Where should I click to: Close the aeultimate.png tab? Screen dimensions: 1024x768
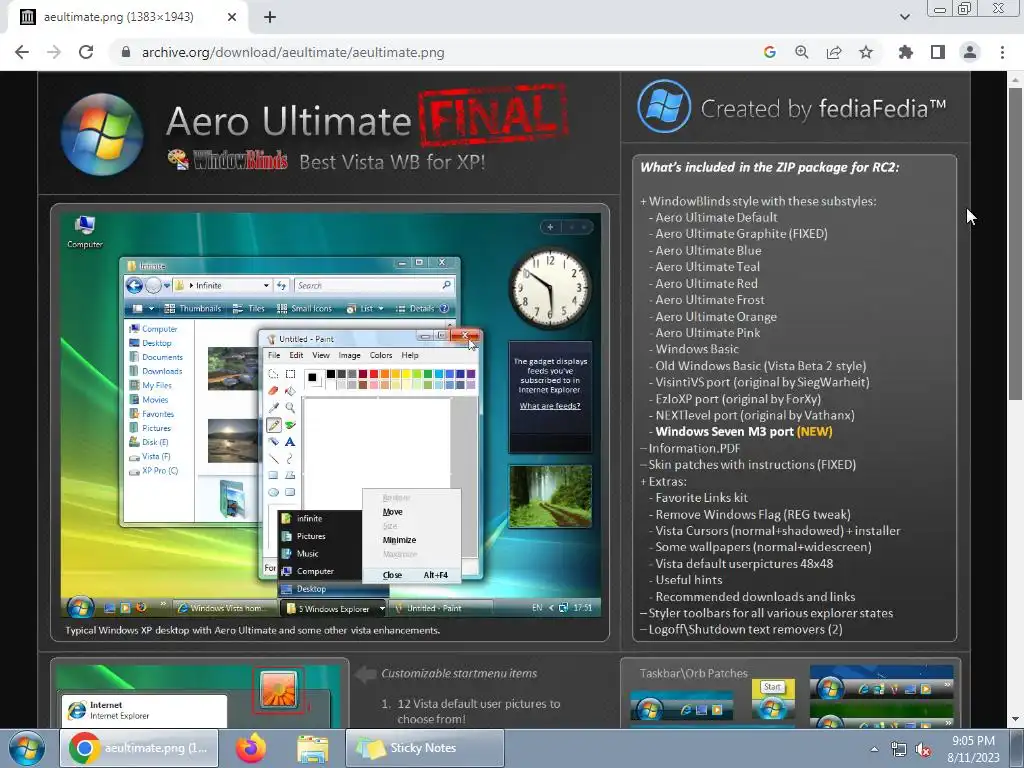[232, 18]
